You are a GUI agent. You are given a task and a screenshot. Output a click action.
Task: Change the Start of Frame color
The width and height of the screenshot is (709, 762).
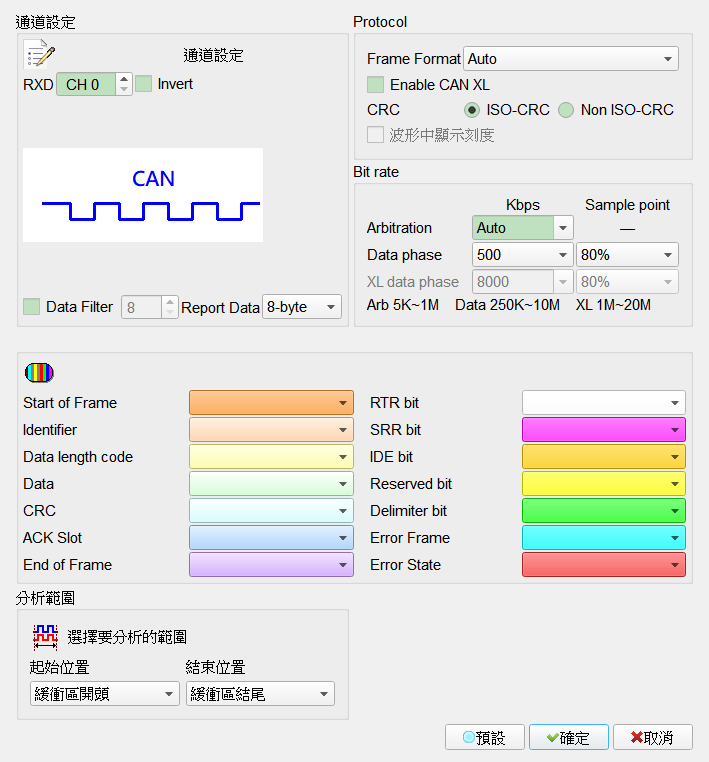pos(271,403)
